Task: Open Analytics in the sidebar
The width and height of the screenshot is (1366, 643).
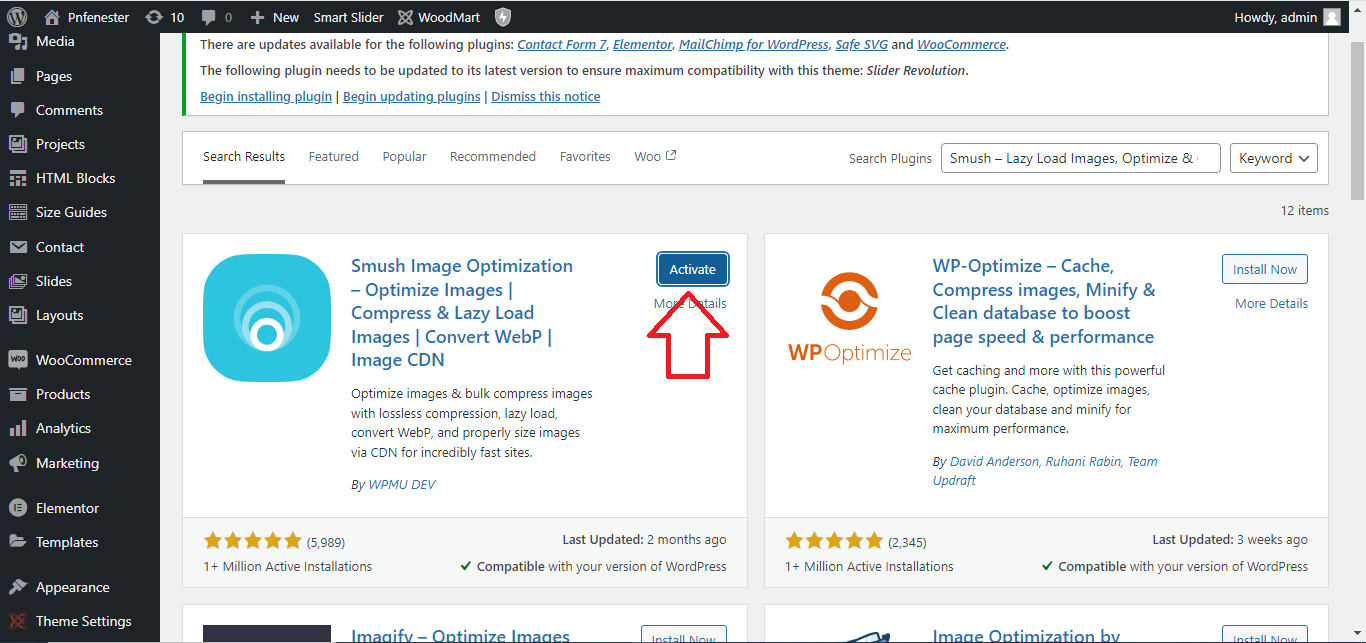Action: tap(63, 428)
